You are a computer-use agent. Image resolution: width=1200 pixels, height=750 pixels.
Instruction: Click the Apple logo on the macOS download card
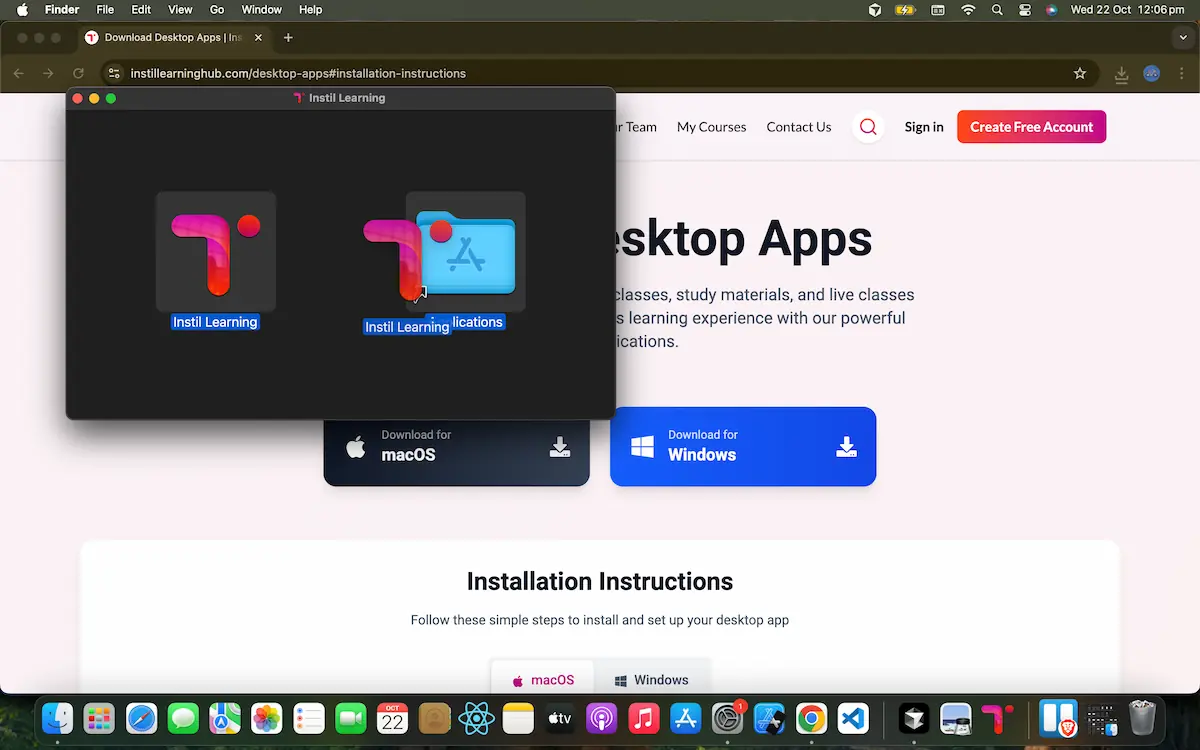(x=355, y=446)
